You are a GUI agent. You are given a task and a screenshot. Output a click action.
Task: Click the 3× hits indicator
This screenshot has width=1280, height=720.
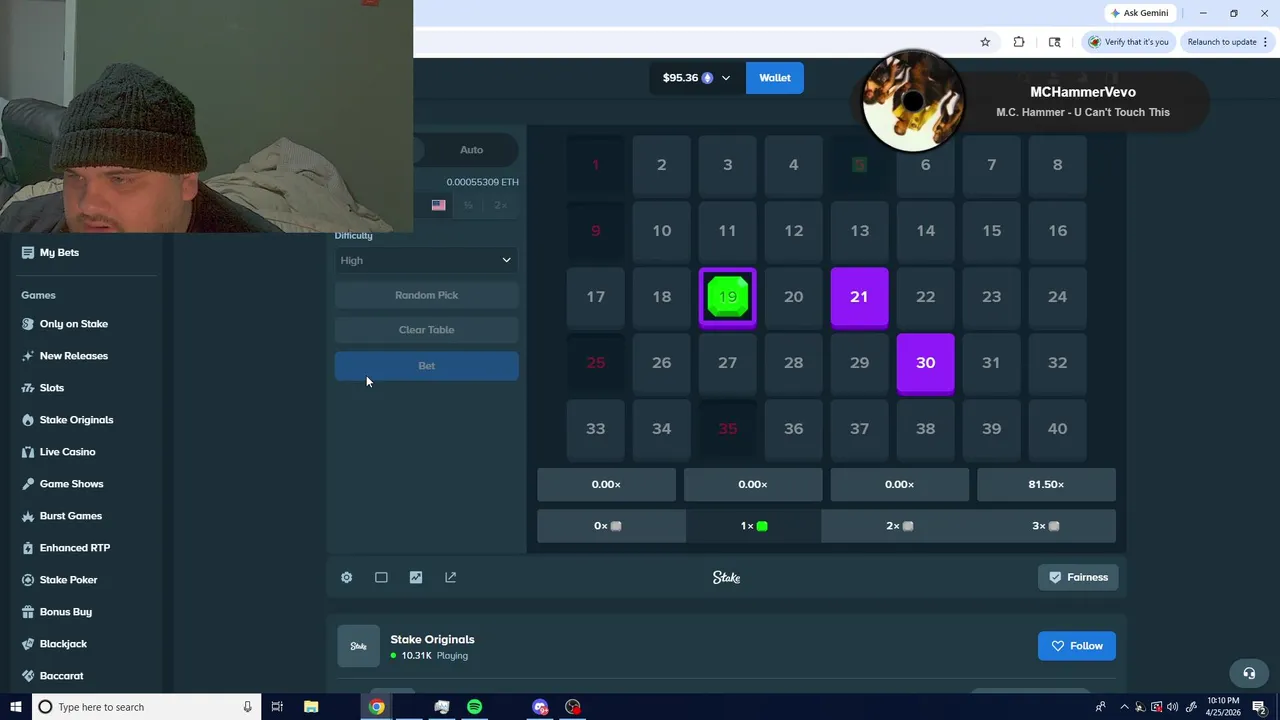tap(1045, 526)
